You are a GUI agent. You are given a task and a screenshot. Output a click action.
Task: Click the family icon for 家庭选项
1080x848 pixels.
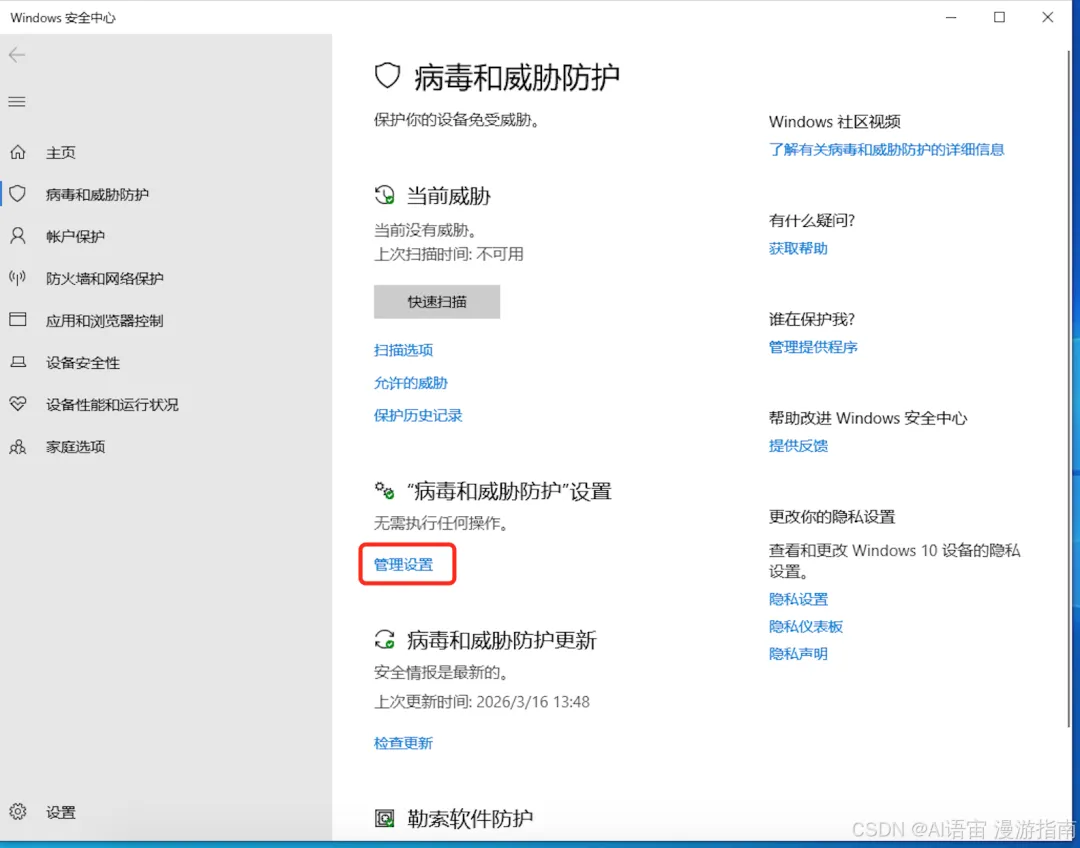click(18, 446)
